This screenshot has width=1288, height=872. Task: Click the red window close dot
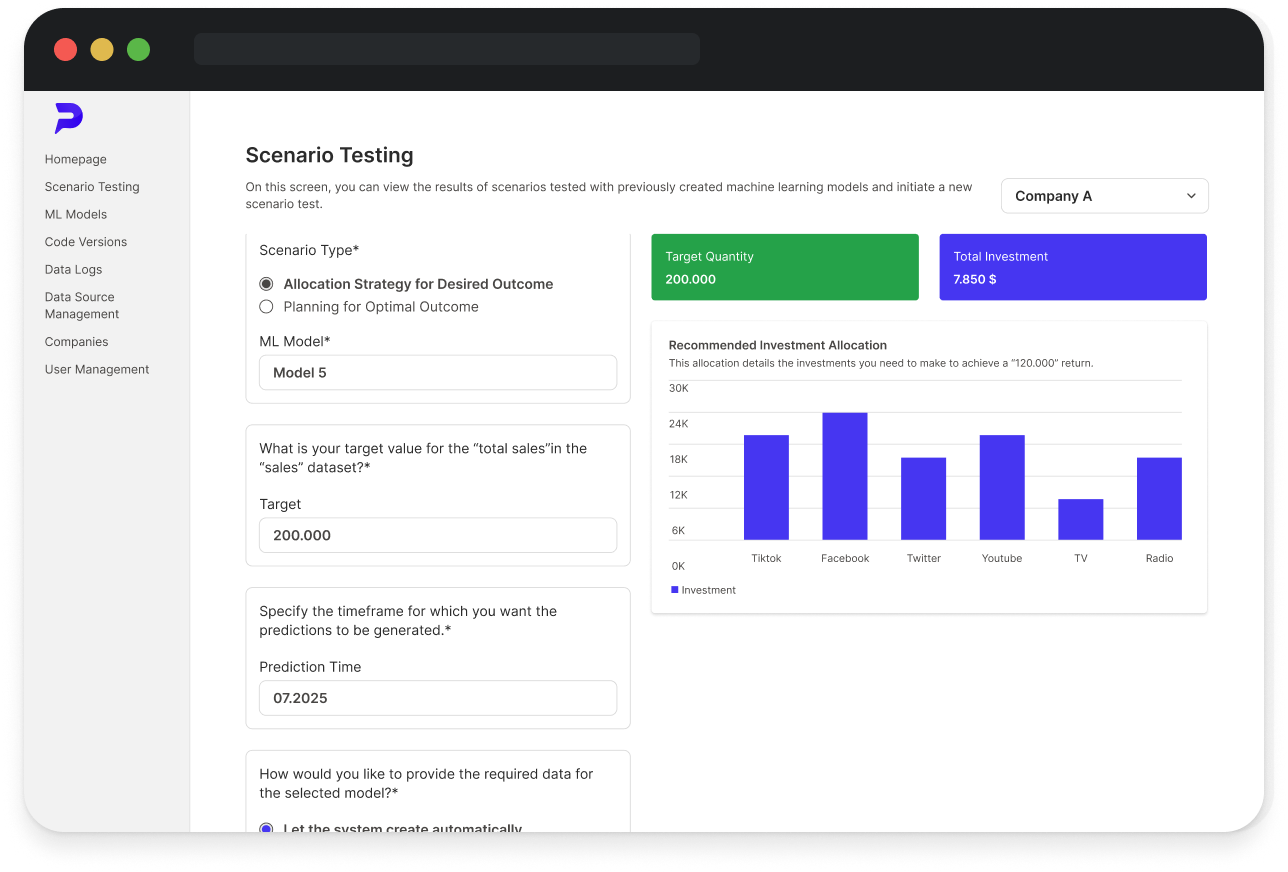[x=66, y=49]
